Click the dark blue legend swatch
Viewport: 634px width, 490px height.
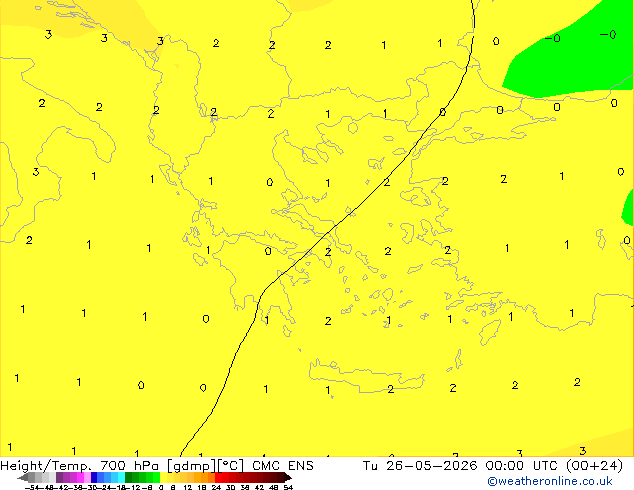click(x=94, y=477)
